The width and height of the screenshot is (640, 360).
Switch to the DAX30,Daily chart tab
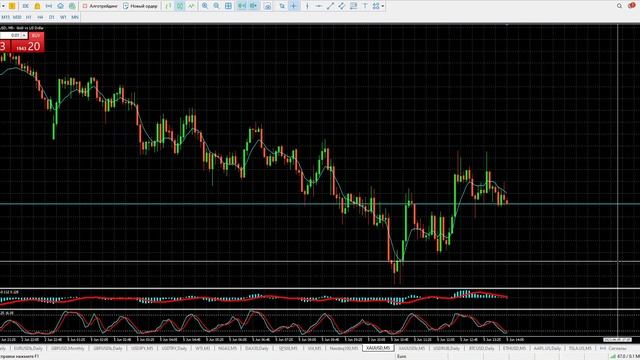point(257,348)
